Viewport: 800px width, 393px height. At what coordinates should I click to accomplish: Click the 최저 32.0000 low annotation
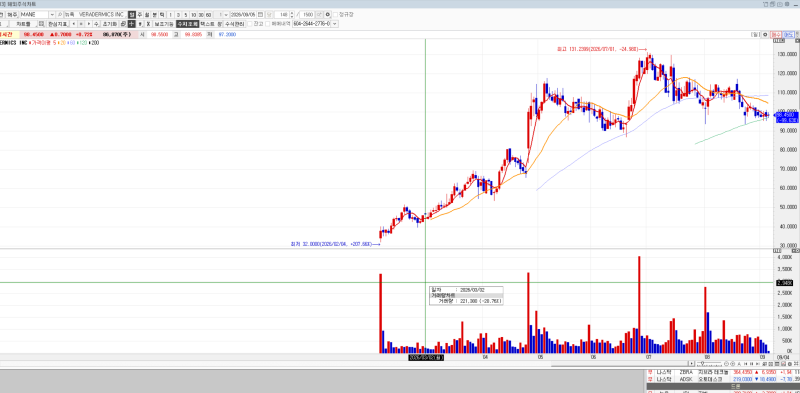point(335,244)
